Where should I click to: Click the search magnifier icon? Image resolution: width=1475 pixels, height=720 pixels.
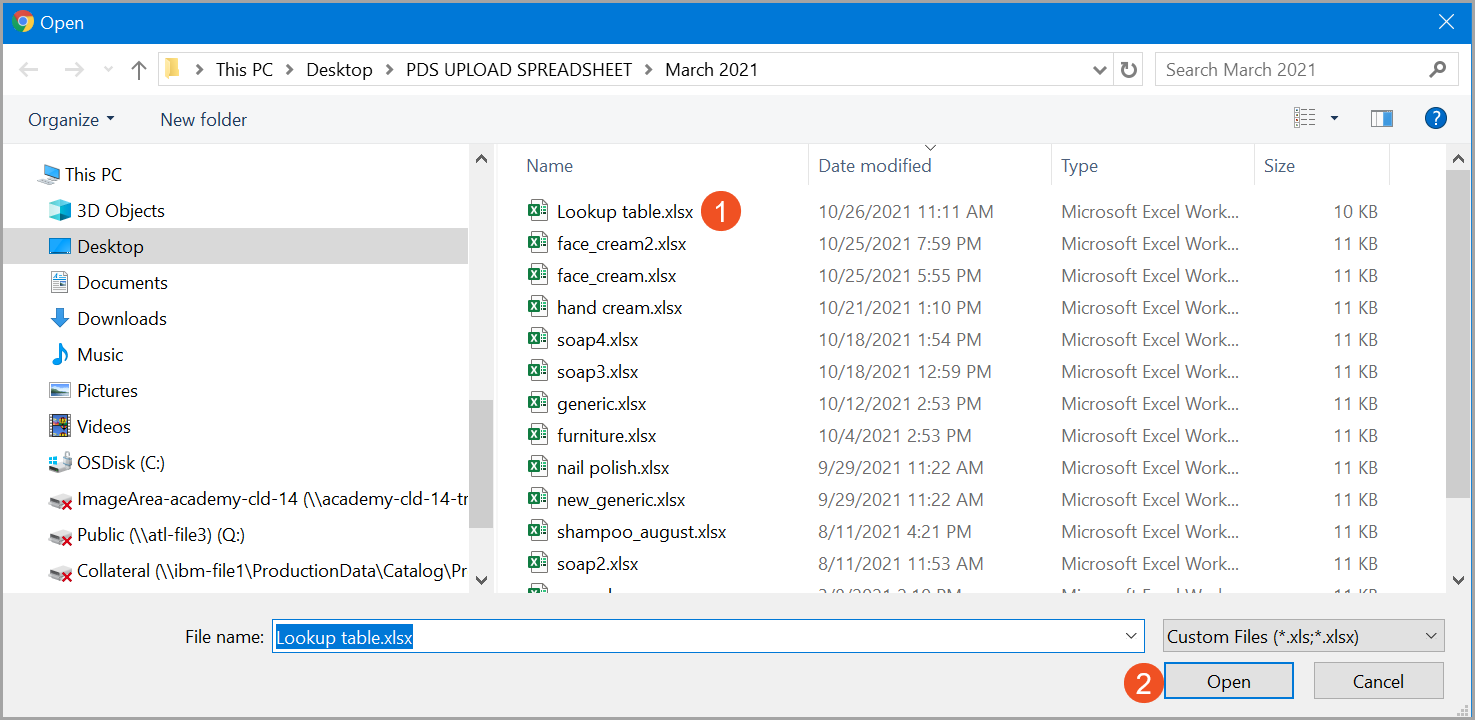[1437, 70]
